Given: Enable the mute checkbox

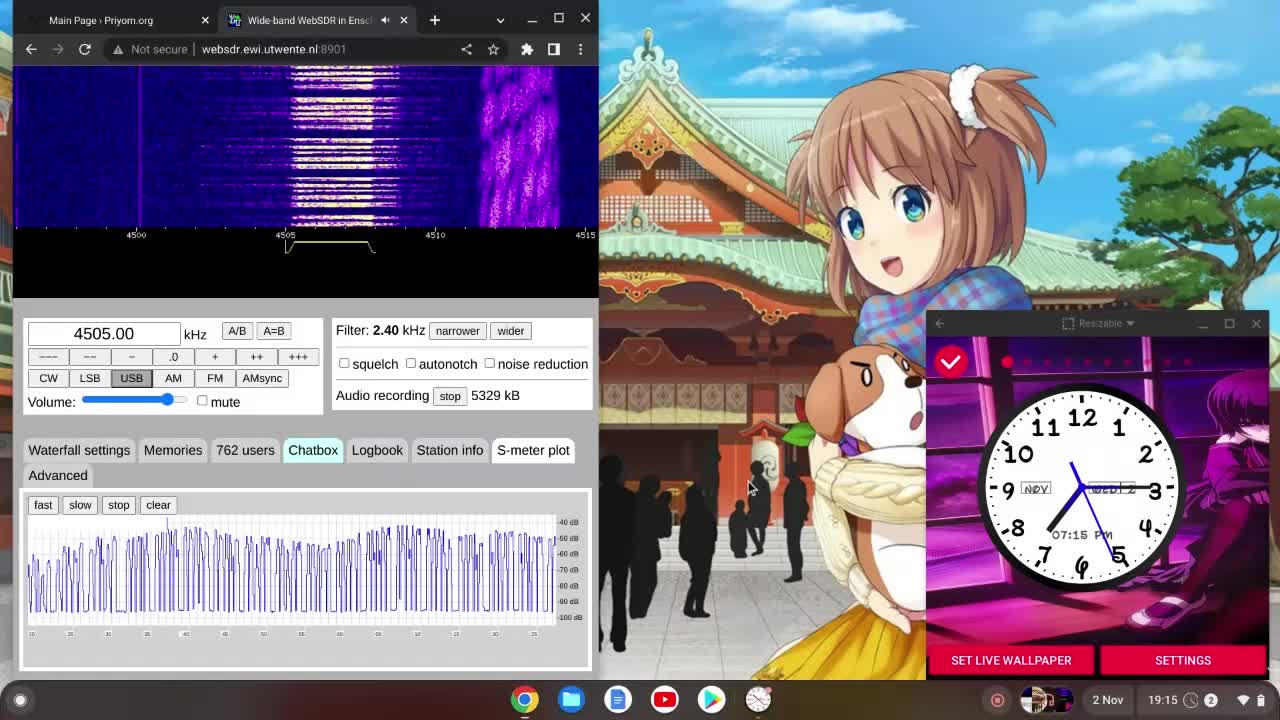Looking at the screenshot, I should (x=202, y=401).
